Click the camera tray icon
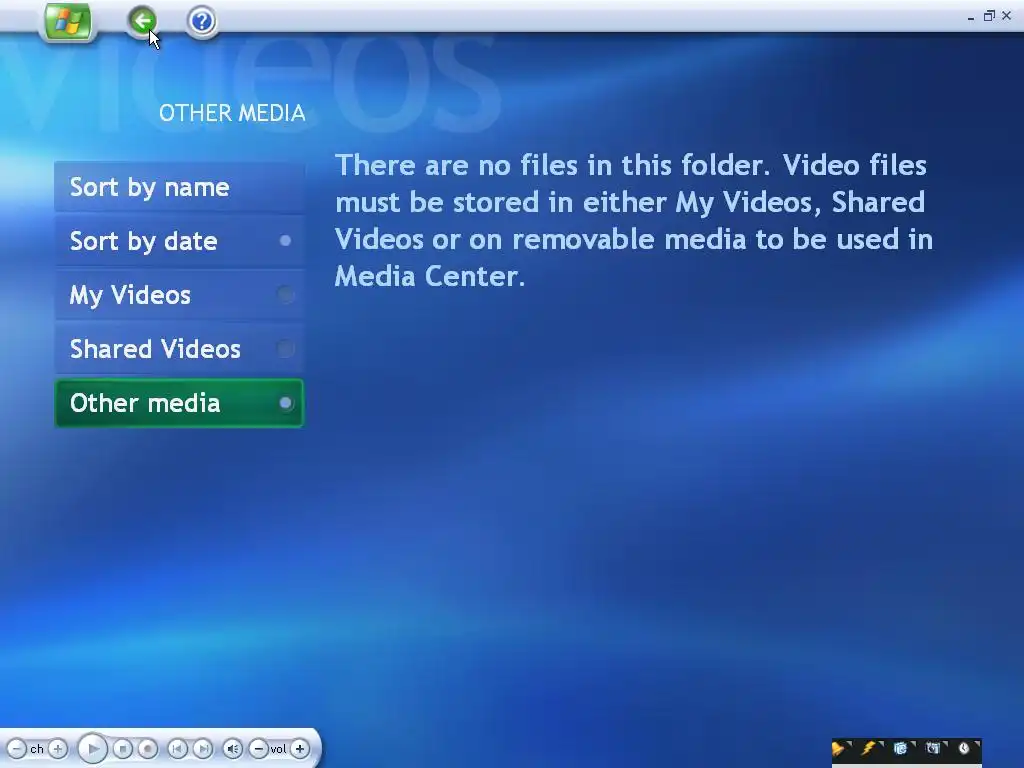The height and width of the screenshot is (768, 1024). point(933,748)
